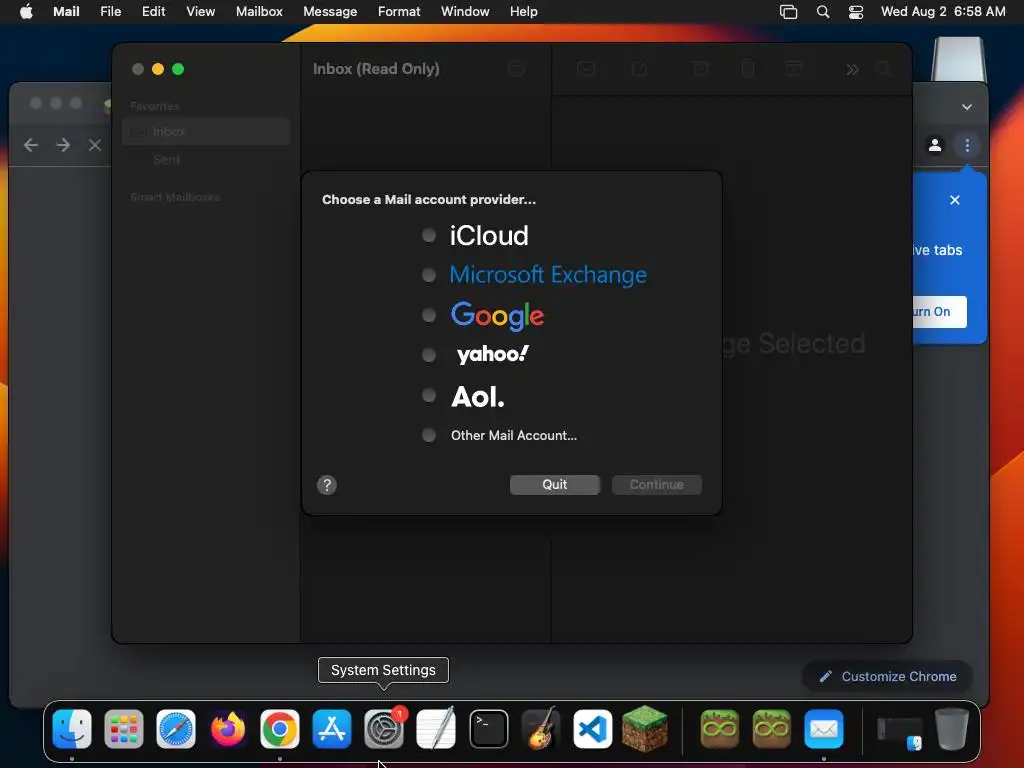Open System Settings from the Dock
This screenshot has height=768, width=1024.
pos(384,728)
